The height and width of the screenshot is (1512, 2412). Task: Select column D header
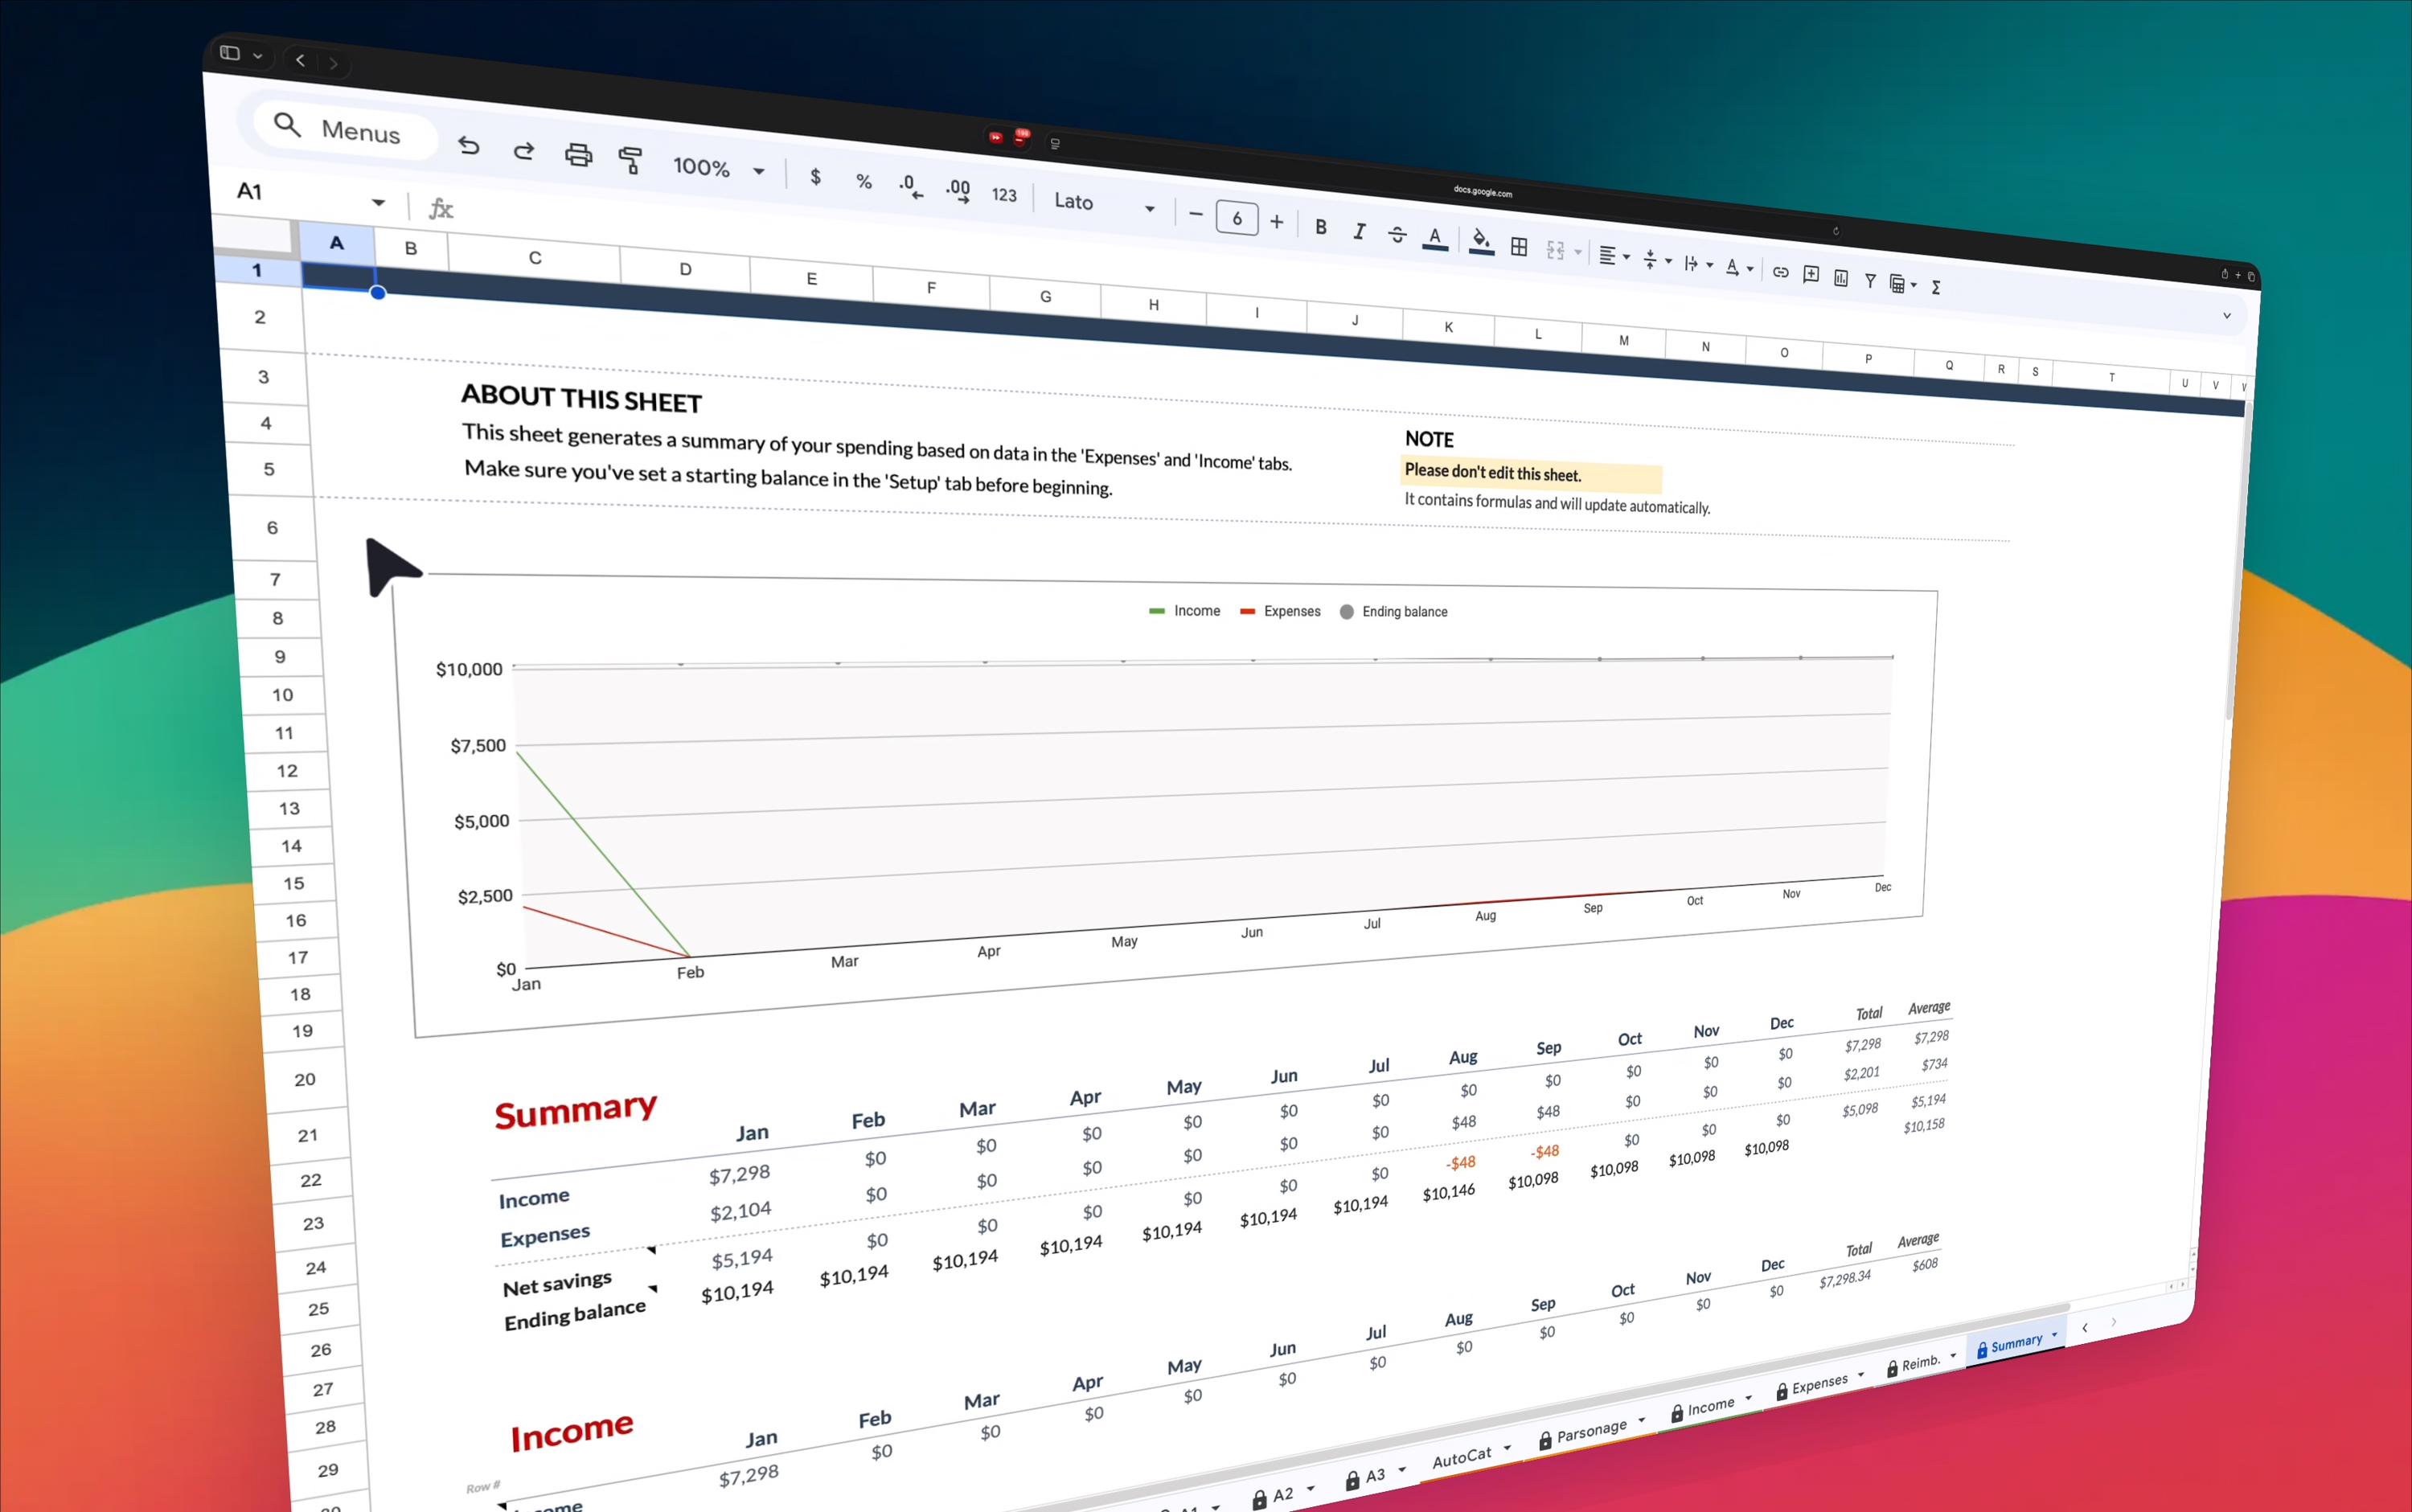click(x=685, y=270)
